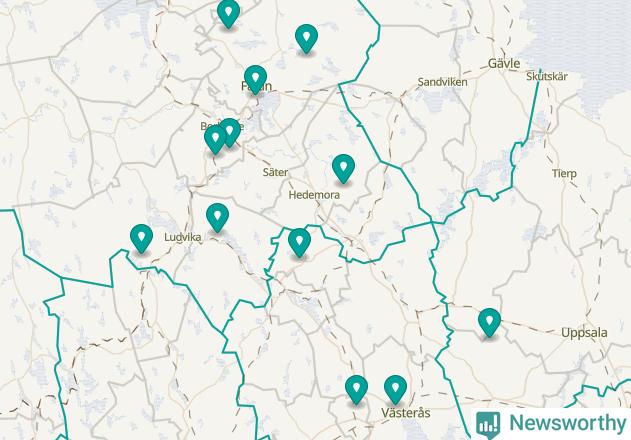This screenshot has width=631, height=440.
Task: Click the Tierp town label
Action: [x=564, y=174]
